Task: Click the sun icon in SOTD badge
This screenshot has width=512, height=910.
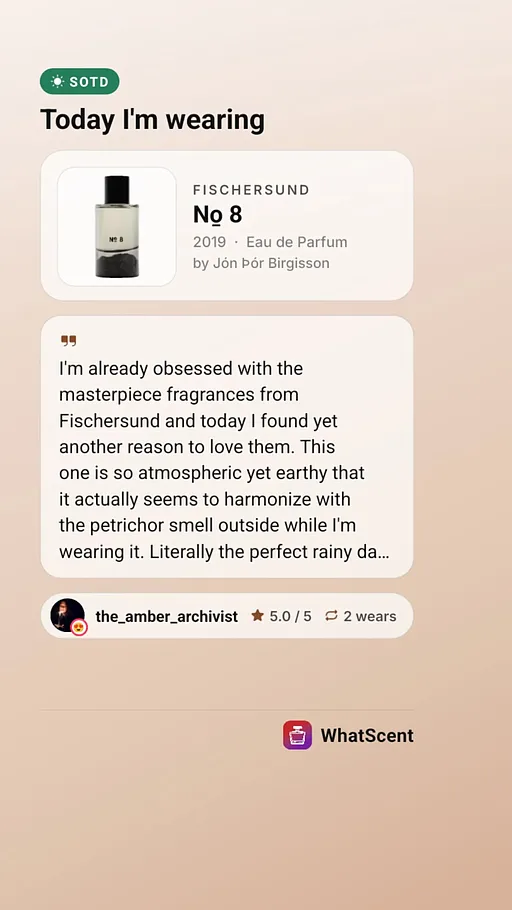Action: (57, 82)
